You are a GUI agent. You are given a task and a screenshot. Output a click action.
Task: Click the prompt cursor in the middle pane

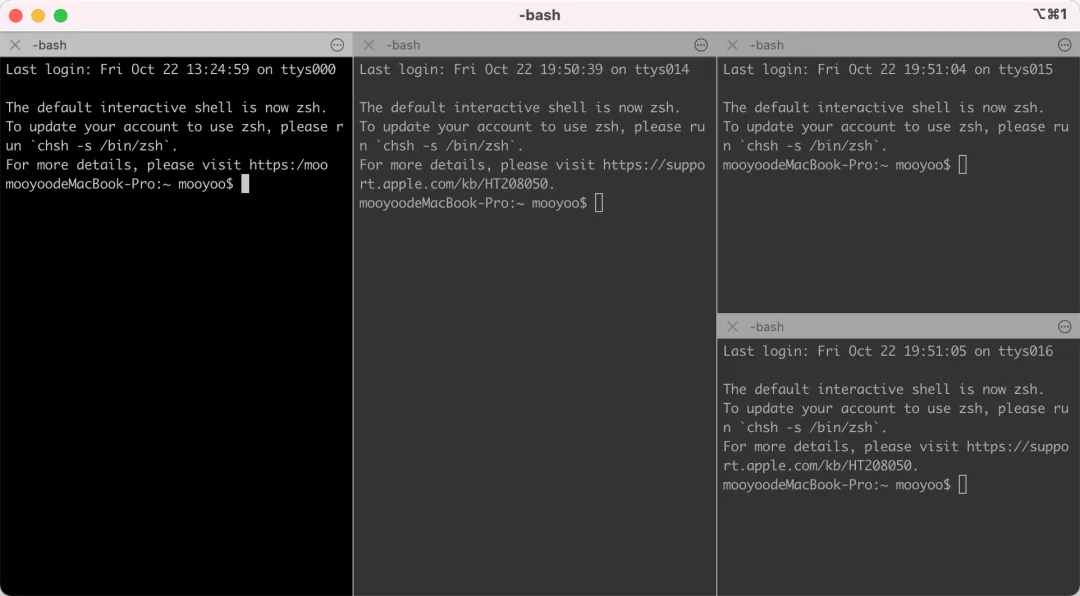(x=598, y=202)
